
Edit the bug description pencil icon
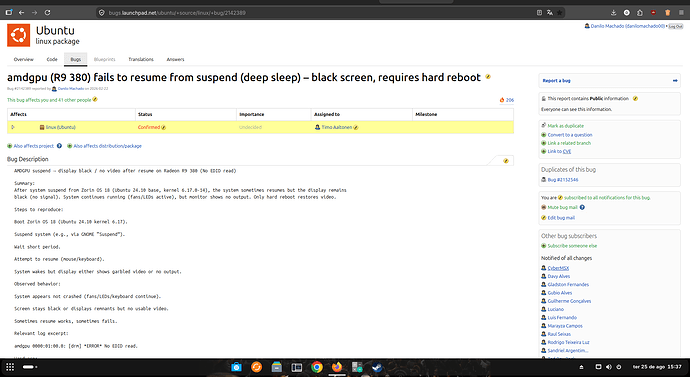pos(506,161)
